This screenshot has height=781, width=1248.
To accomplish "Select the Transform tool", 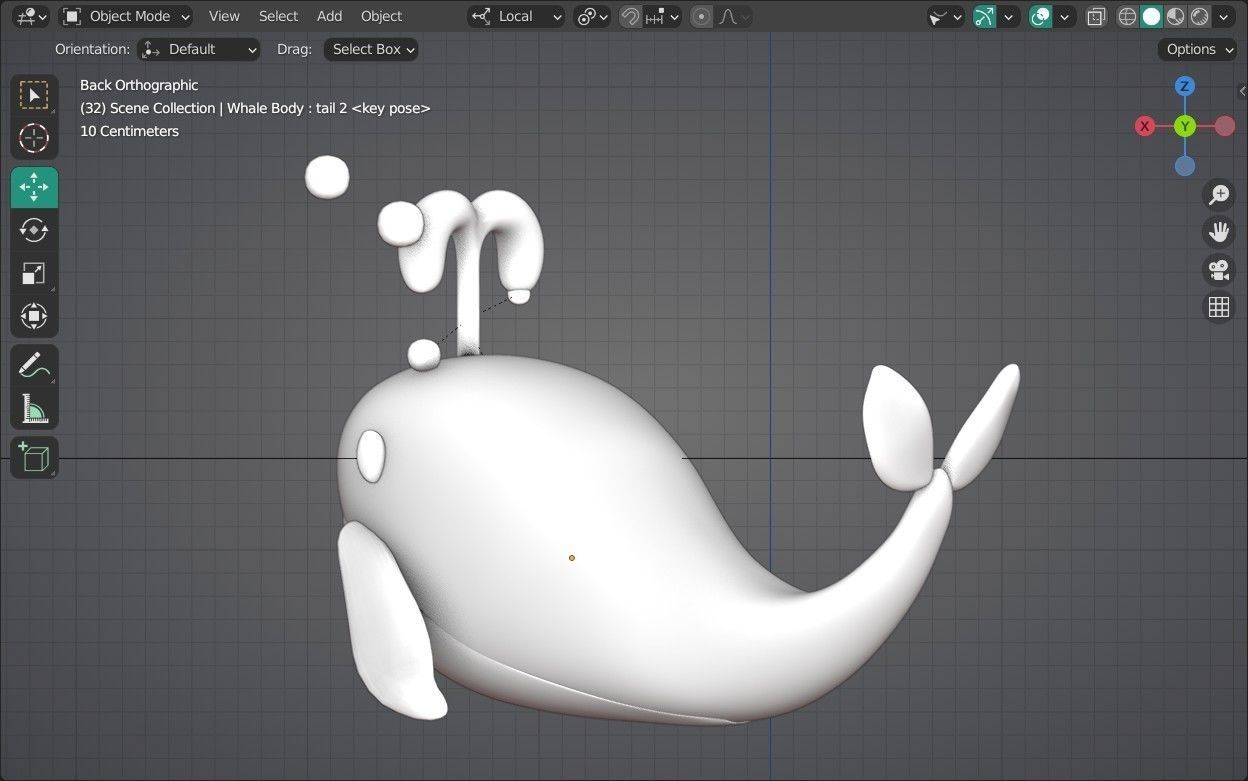I will click(34, 316).
